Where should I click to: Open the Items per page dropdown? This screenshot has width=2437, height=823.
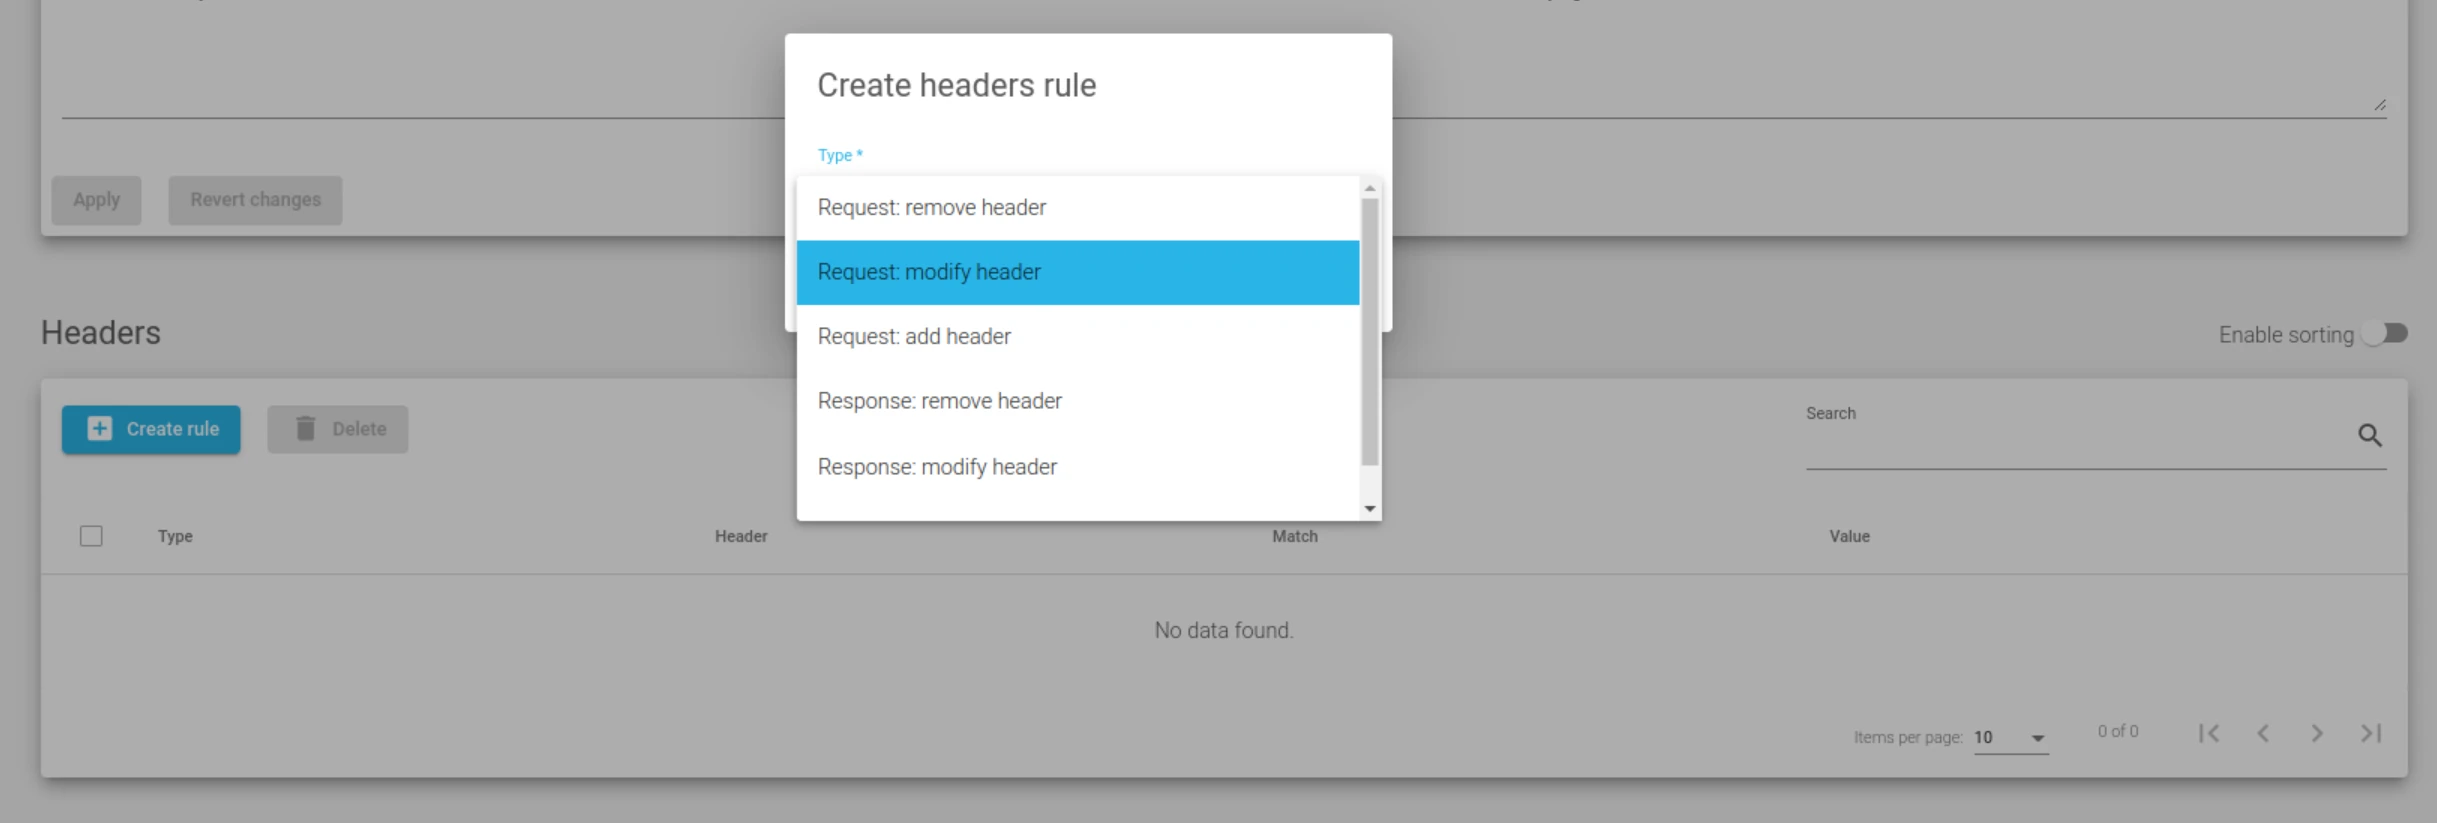(2011, 737)
